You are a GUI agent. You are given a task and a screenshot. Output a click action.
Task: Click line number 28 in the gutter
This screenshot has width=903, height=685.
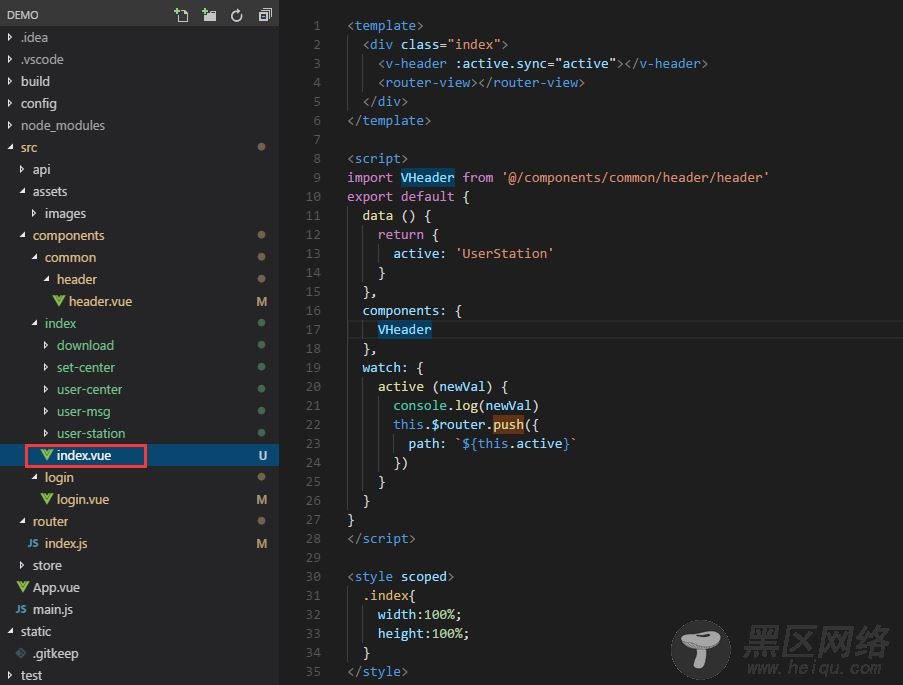313,539
